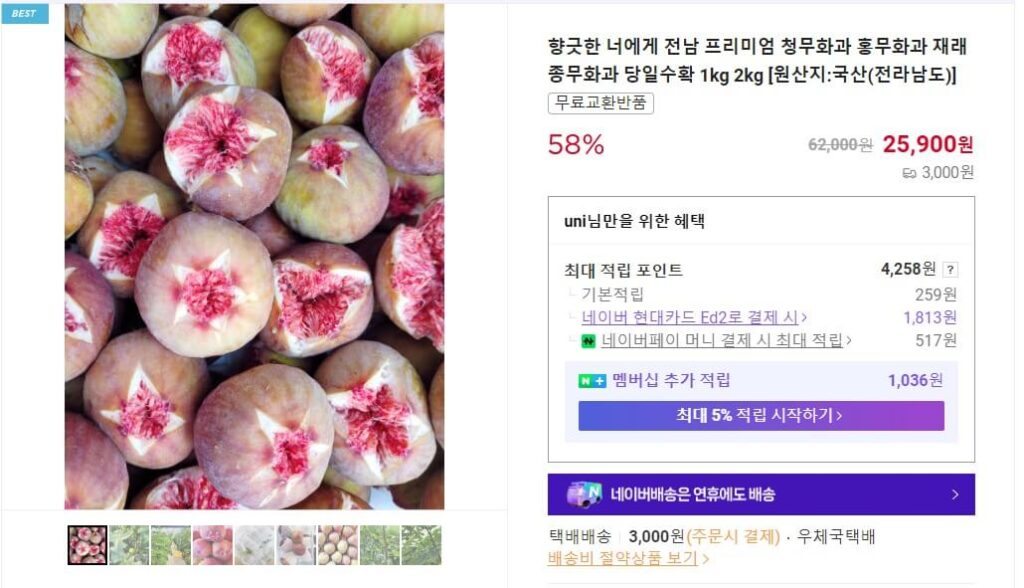Select the seventh thumbnail with pale figs
The image size is (1024, 588).
(337, 545)
